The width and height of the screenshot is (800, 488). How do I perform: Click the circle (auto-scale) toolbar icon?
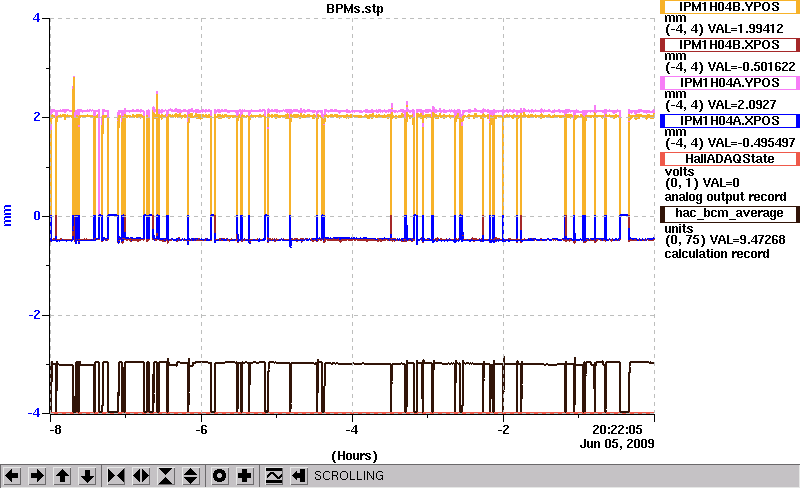tap(219, 476)
